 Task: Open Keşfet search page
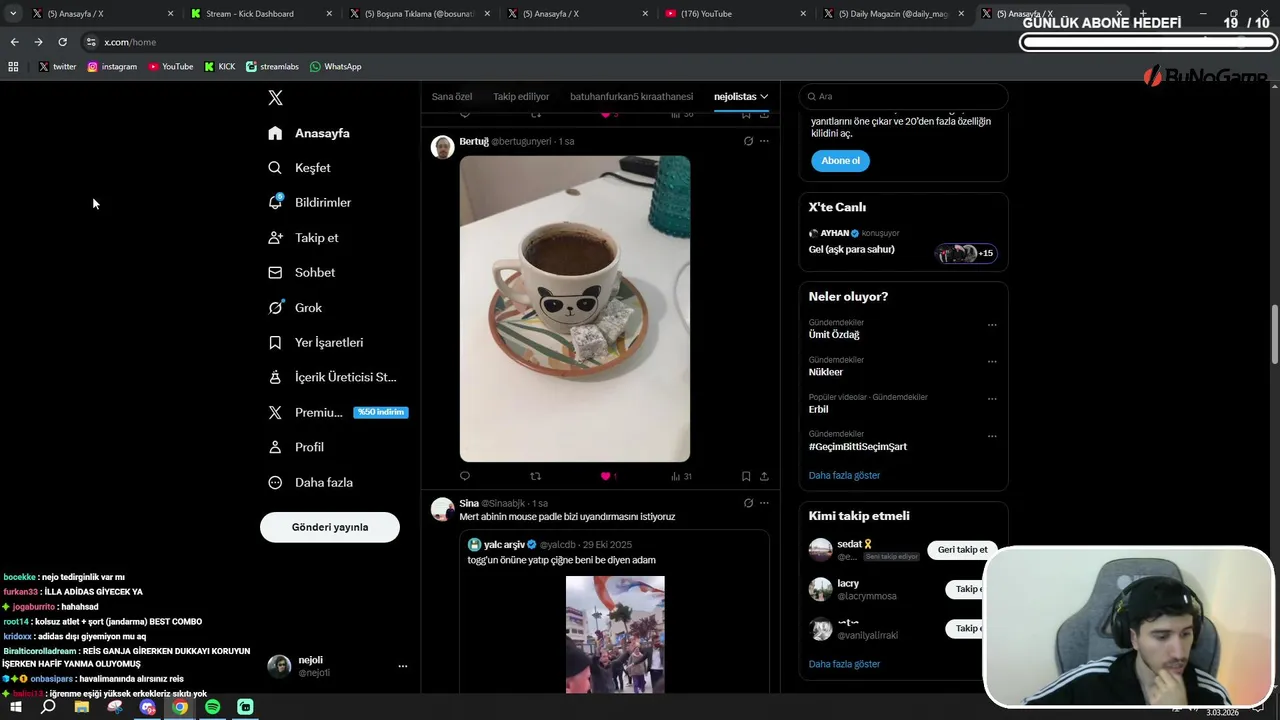pyautogui.click(x=299, y=168)
